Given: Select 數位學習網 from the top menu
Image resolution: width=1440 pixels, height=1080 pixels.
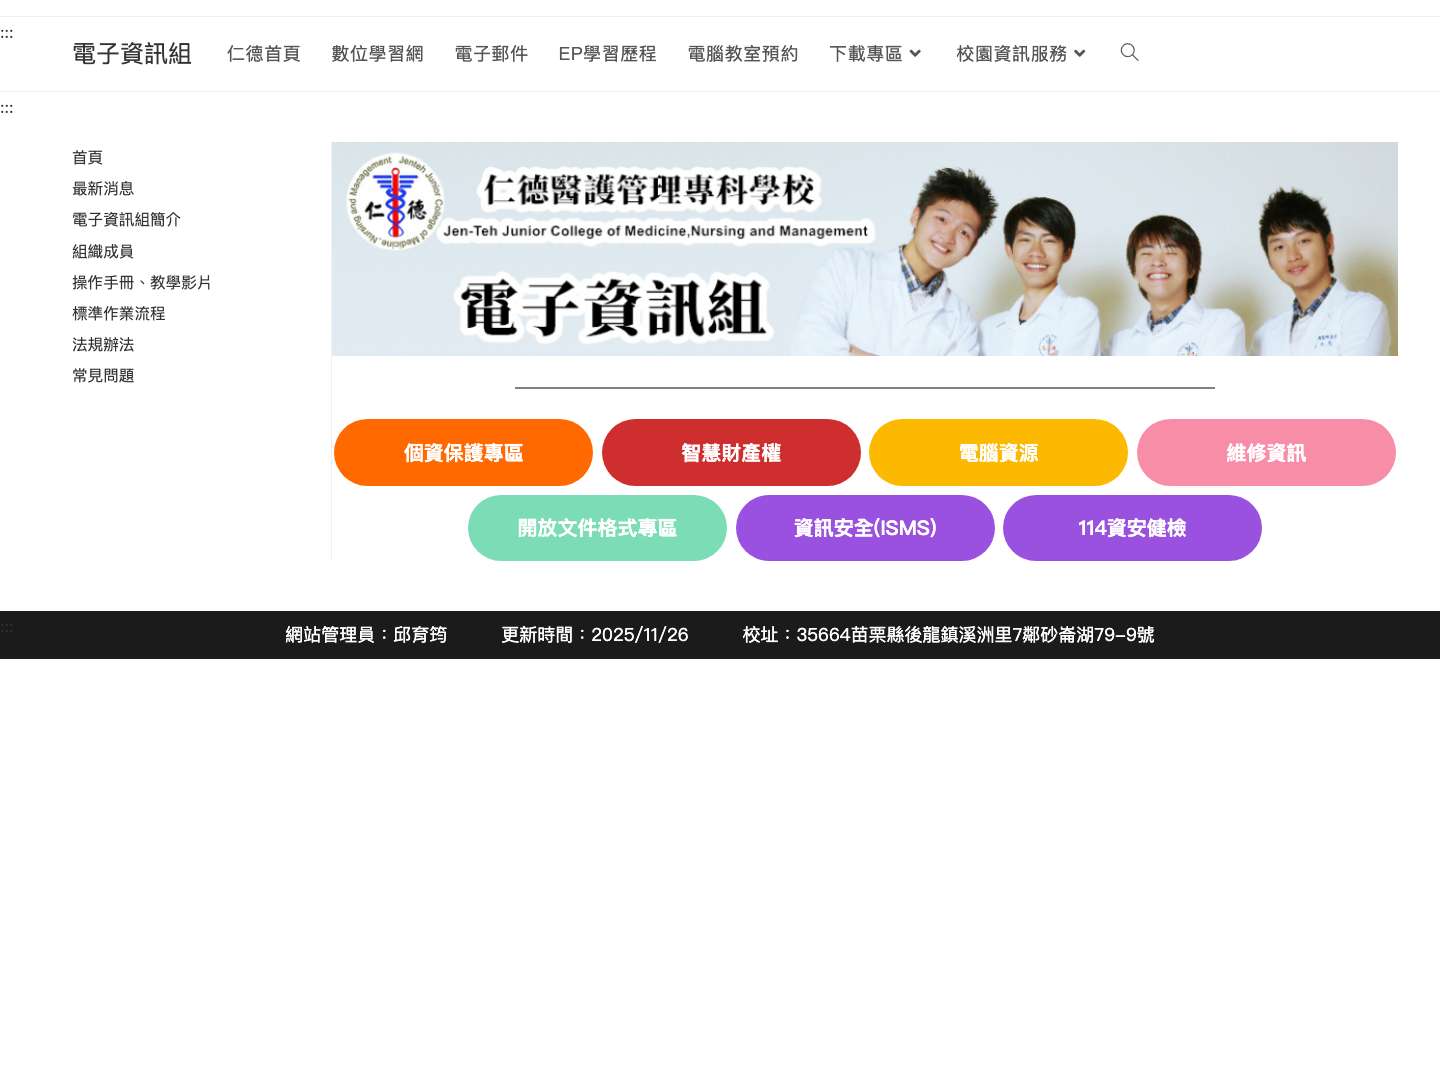Looking at the screenshot, I should pyautogui.click(x=377, y=53).
